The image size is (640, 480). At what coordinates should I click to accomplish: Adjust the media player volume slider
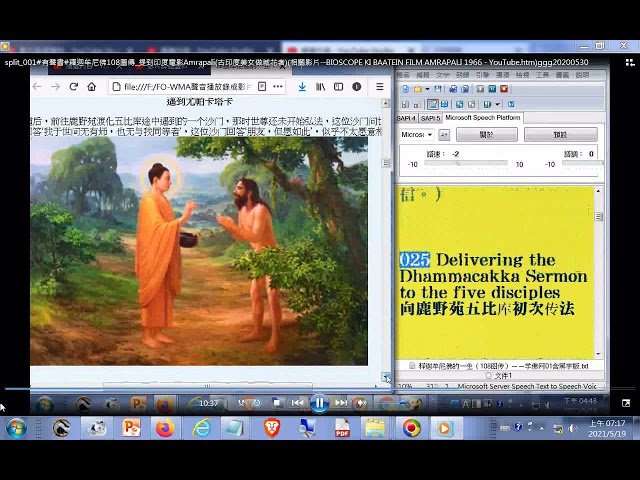[x=392, y=404]
